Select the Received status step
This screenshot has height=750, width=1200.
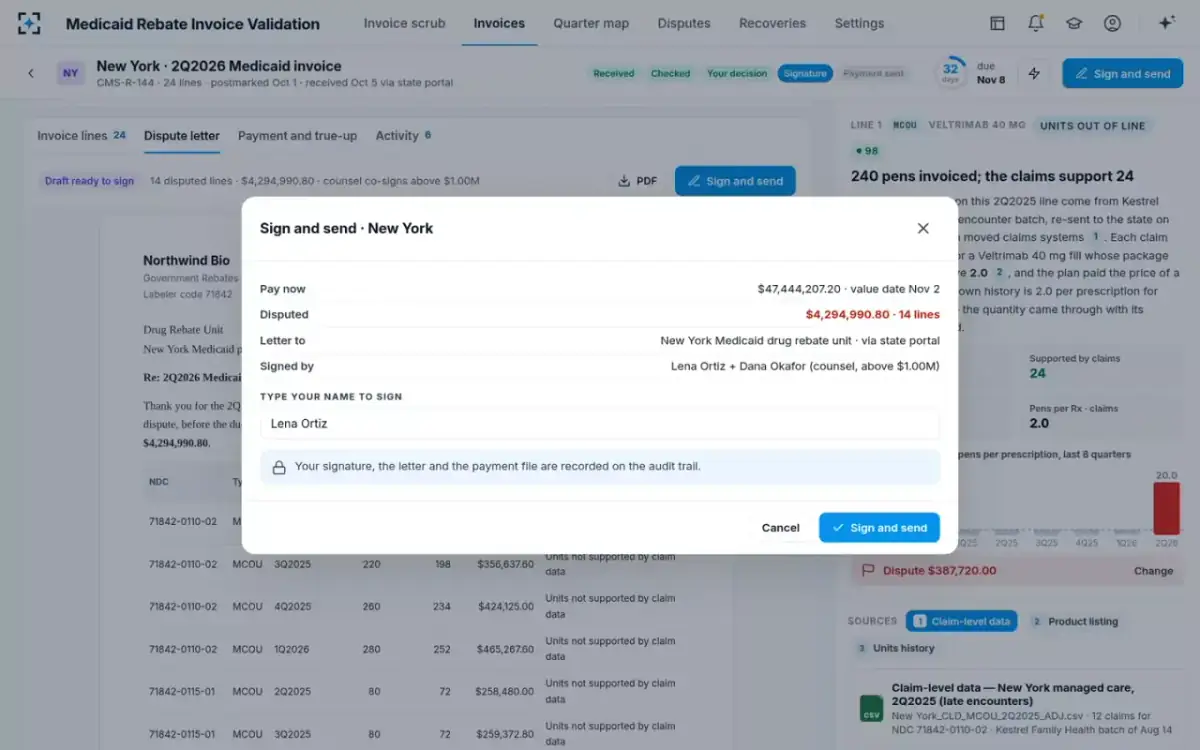(x=614, y=73)
